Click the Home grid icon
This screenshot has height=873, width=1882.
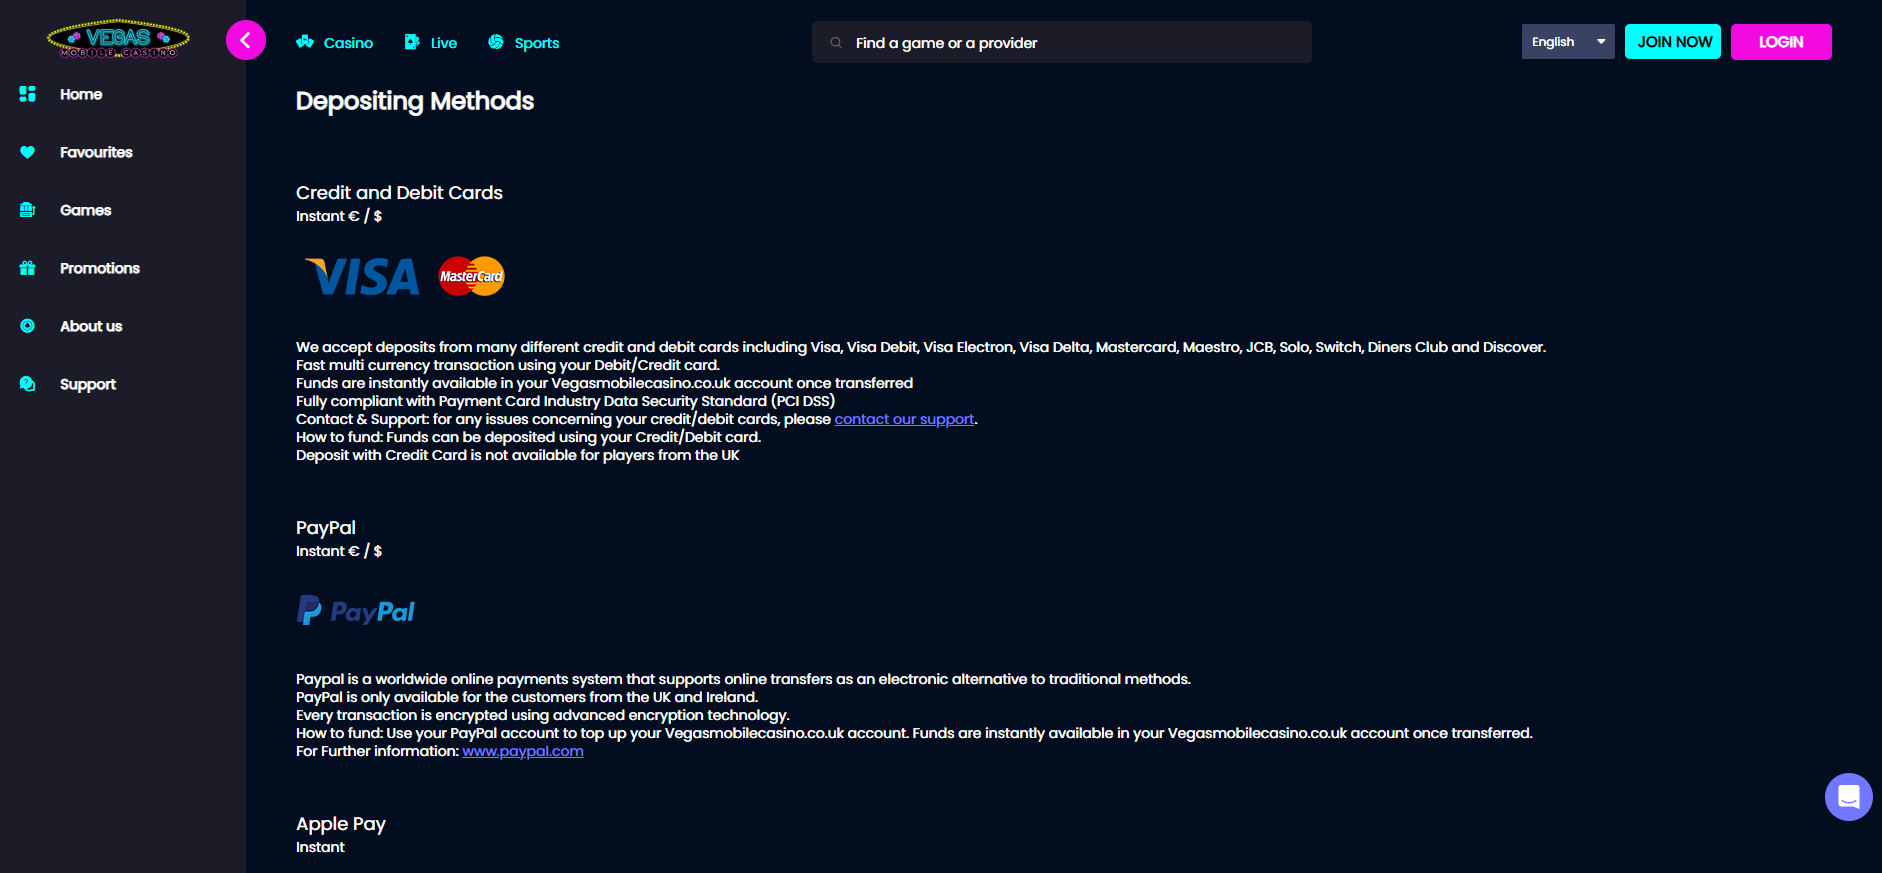point(28,94)
